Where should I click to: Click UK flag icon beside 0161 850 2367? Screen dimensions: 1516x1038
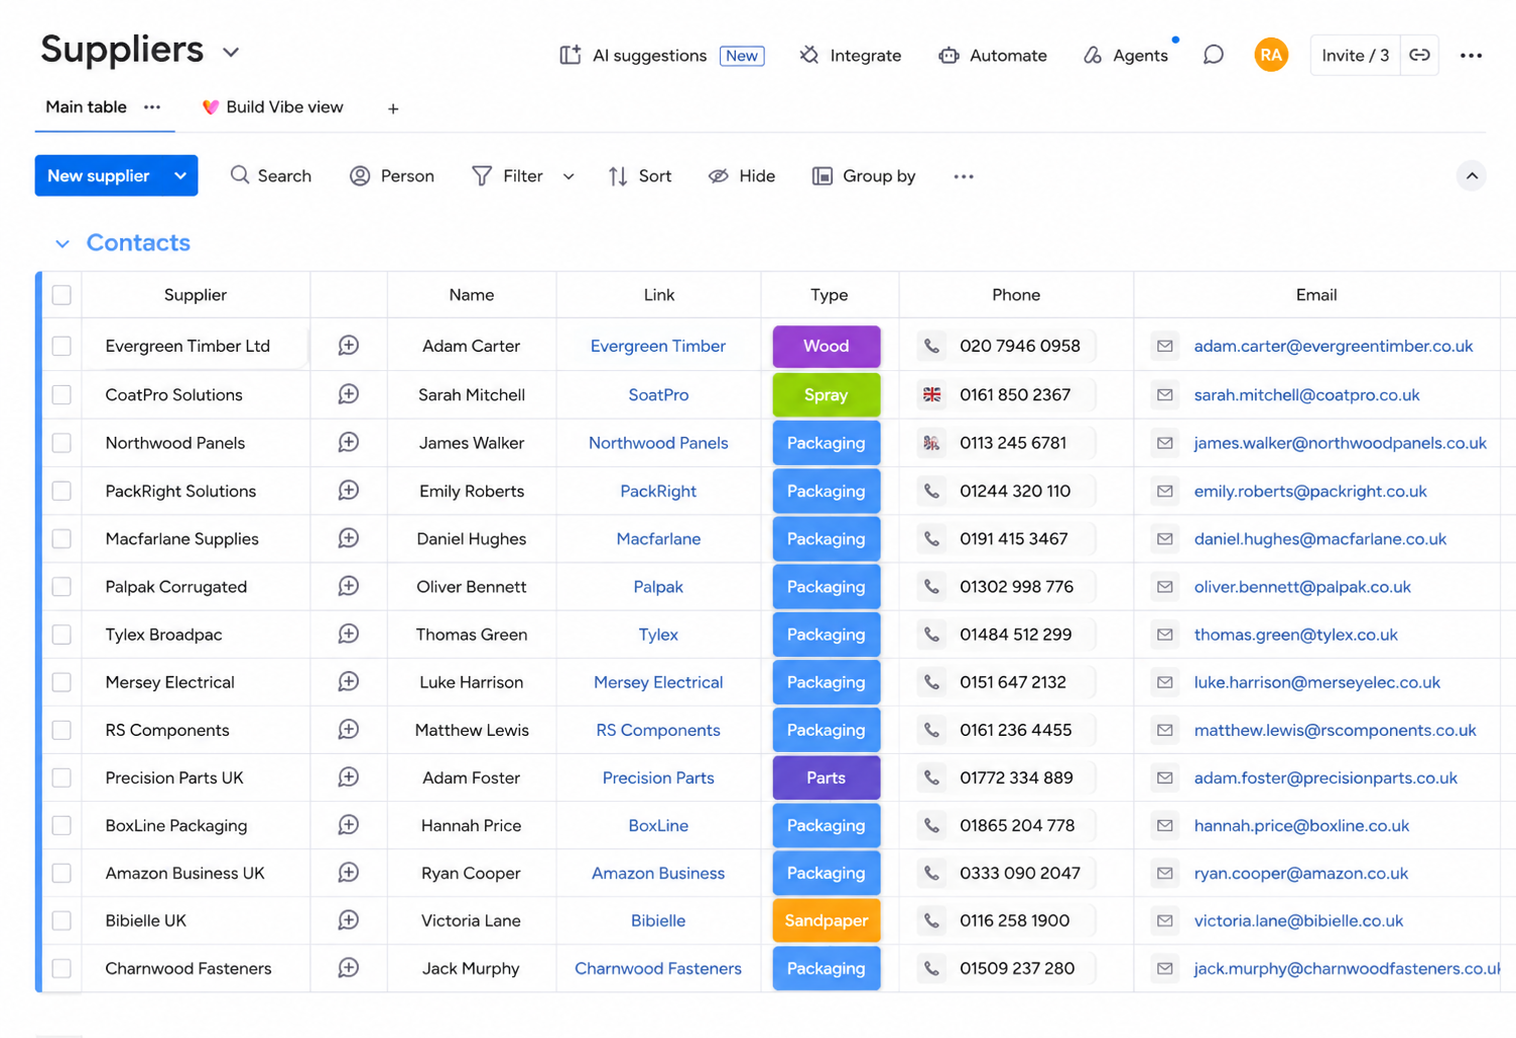click(931, 395)
